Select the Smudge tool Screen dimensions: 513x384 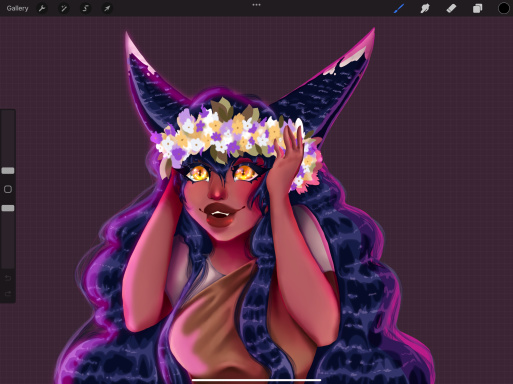(425, 8)
